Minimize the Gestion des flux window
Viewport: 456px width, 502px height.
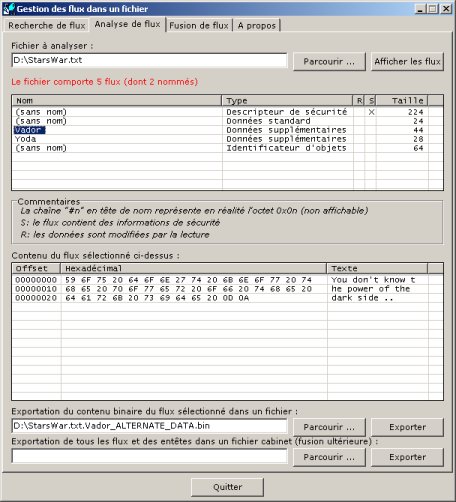point(421,9)
